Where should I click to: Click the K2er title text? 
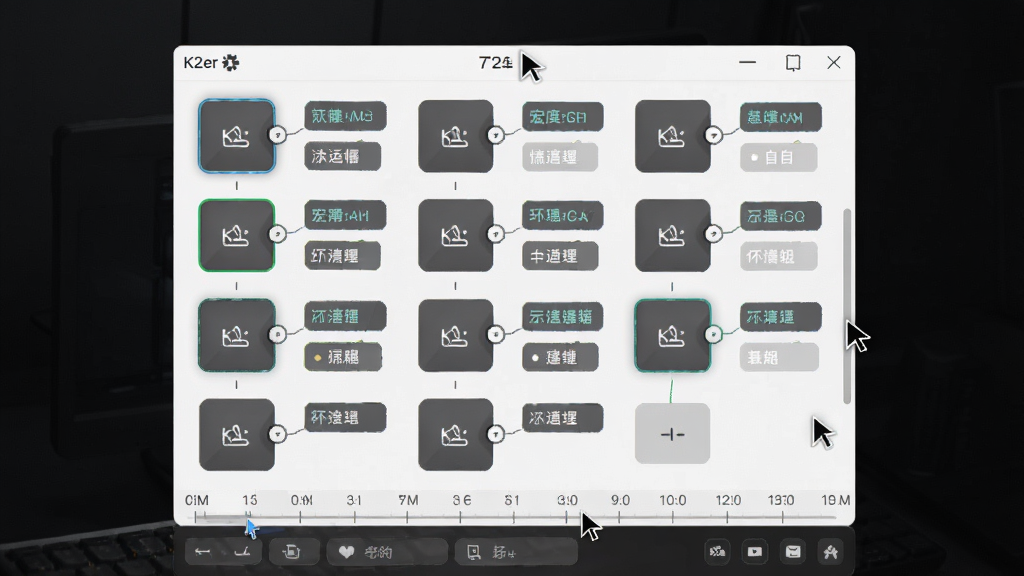(200, 63)
